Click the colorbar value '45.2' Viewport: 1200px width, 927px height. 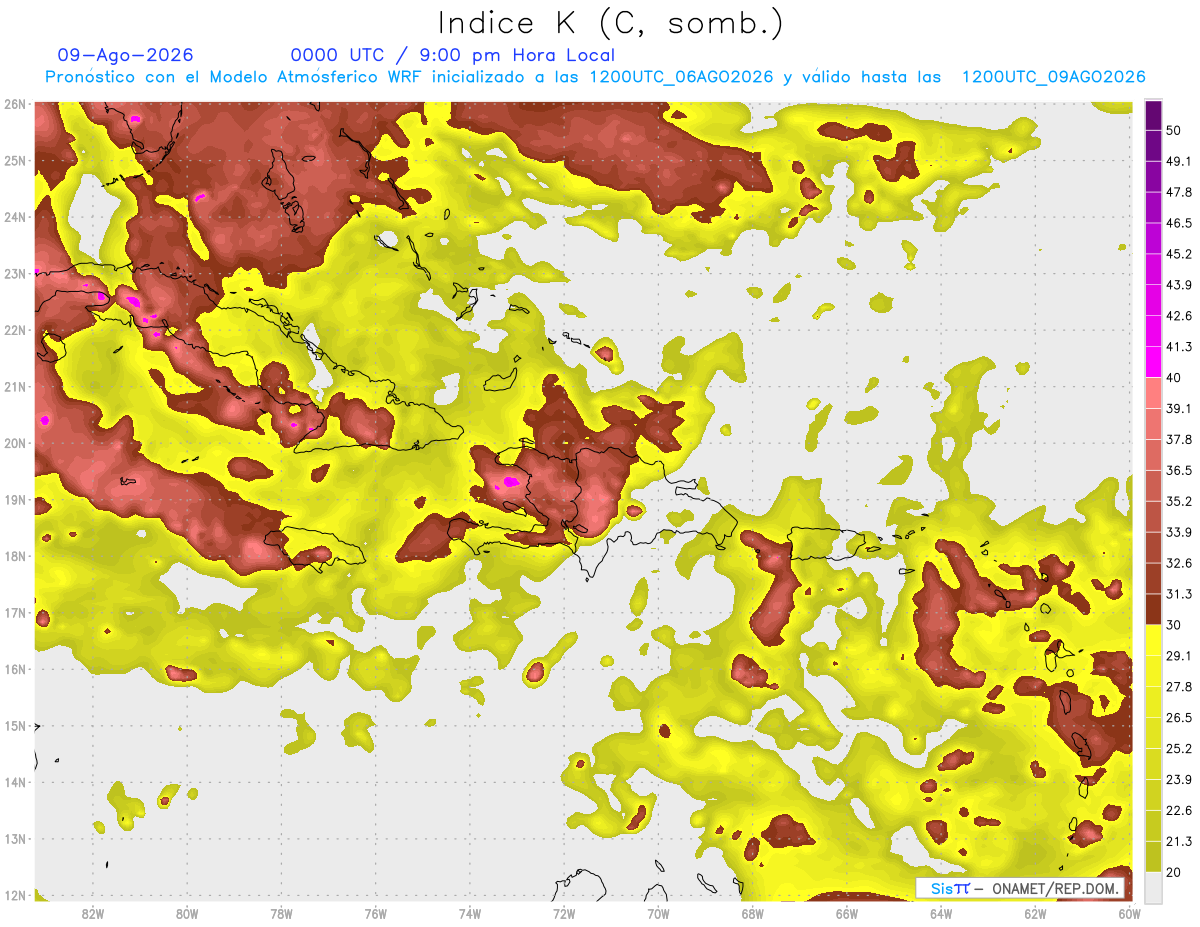(x=1180, y=254)
